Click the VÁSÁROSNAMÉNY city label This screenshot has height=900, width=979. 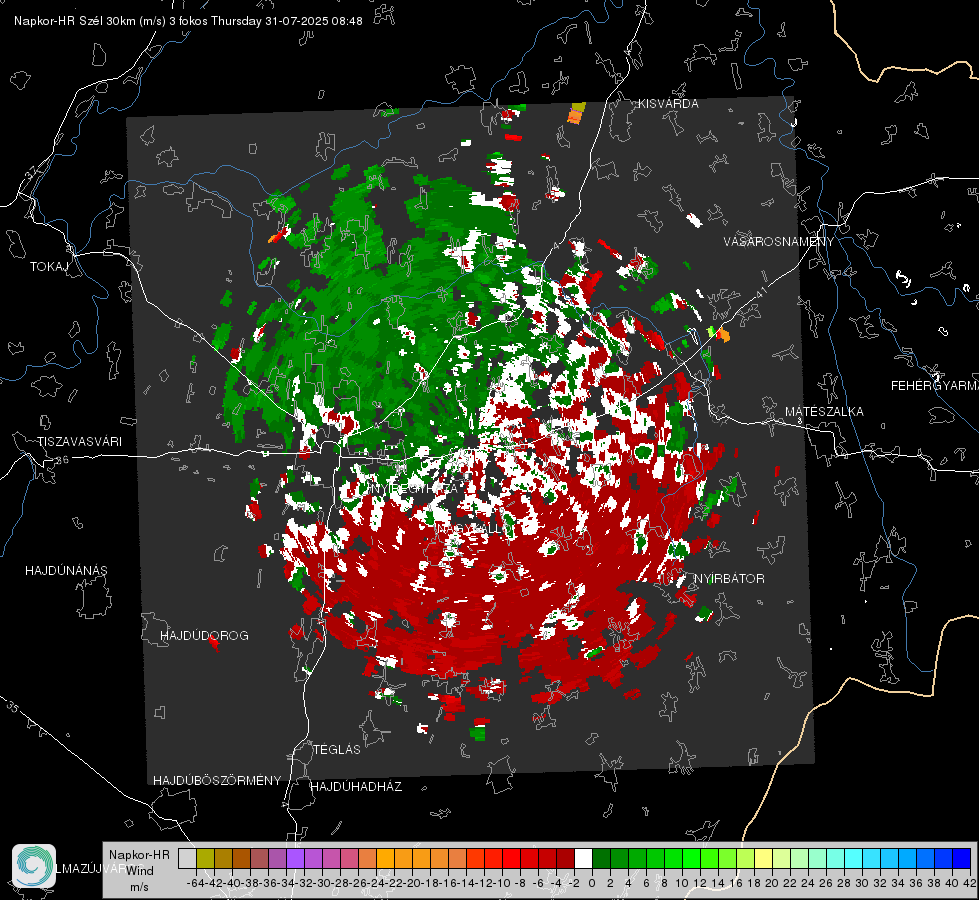(x=779, y=242)
